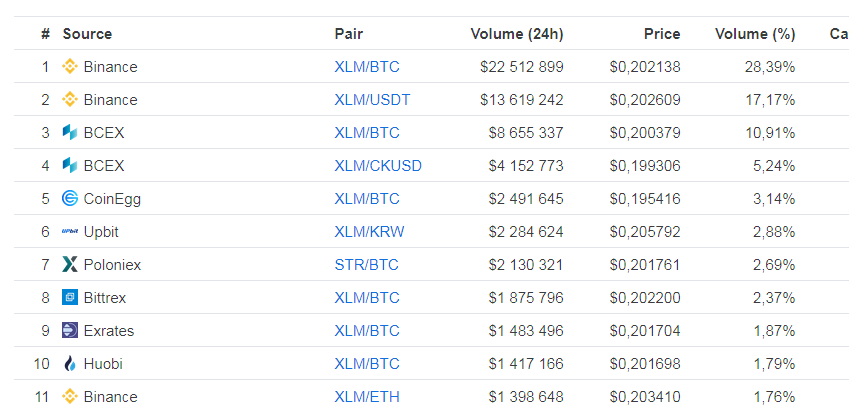Select the price $0,200379

tap(645, 133)
